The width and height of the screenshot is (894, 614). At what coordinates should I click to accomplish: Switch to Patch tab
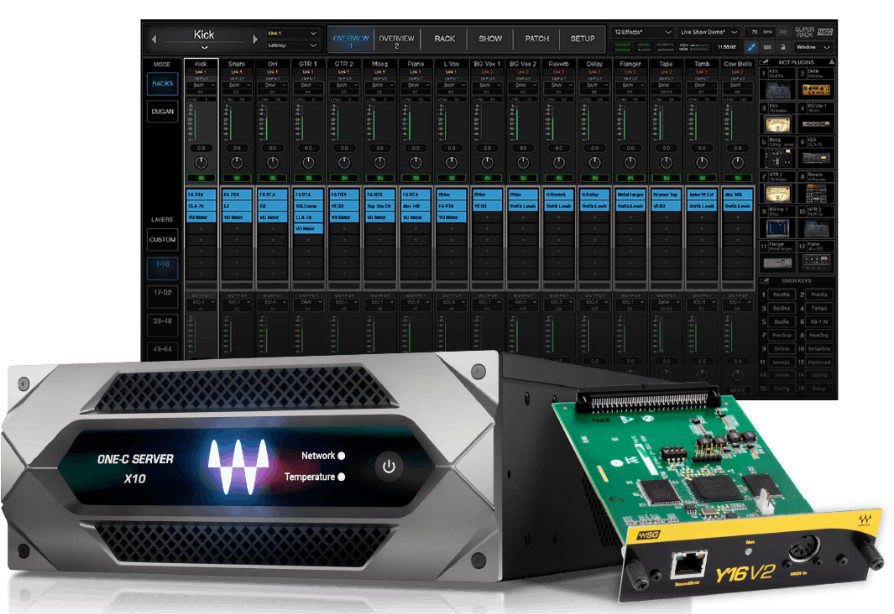[x=537, y=39]
